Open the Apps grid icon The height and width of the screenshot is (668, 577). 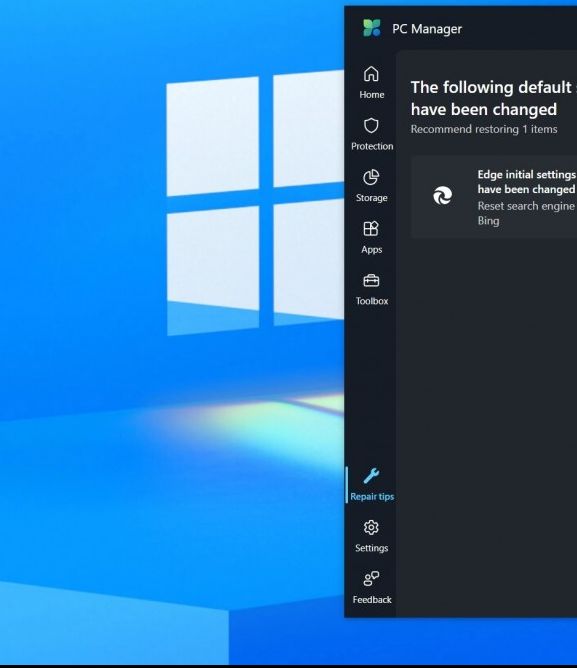371,229
